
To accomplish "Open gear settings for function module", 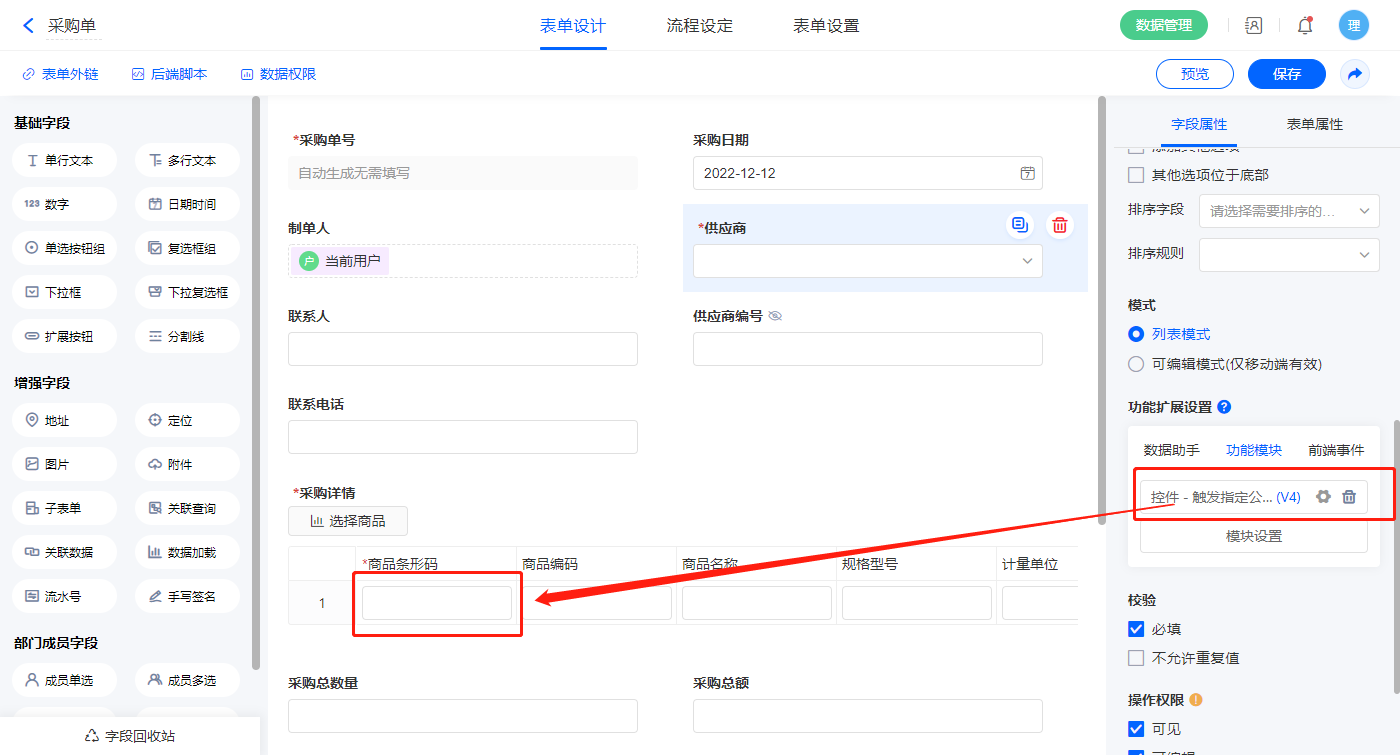I will click(x=1323, y=497).
